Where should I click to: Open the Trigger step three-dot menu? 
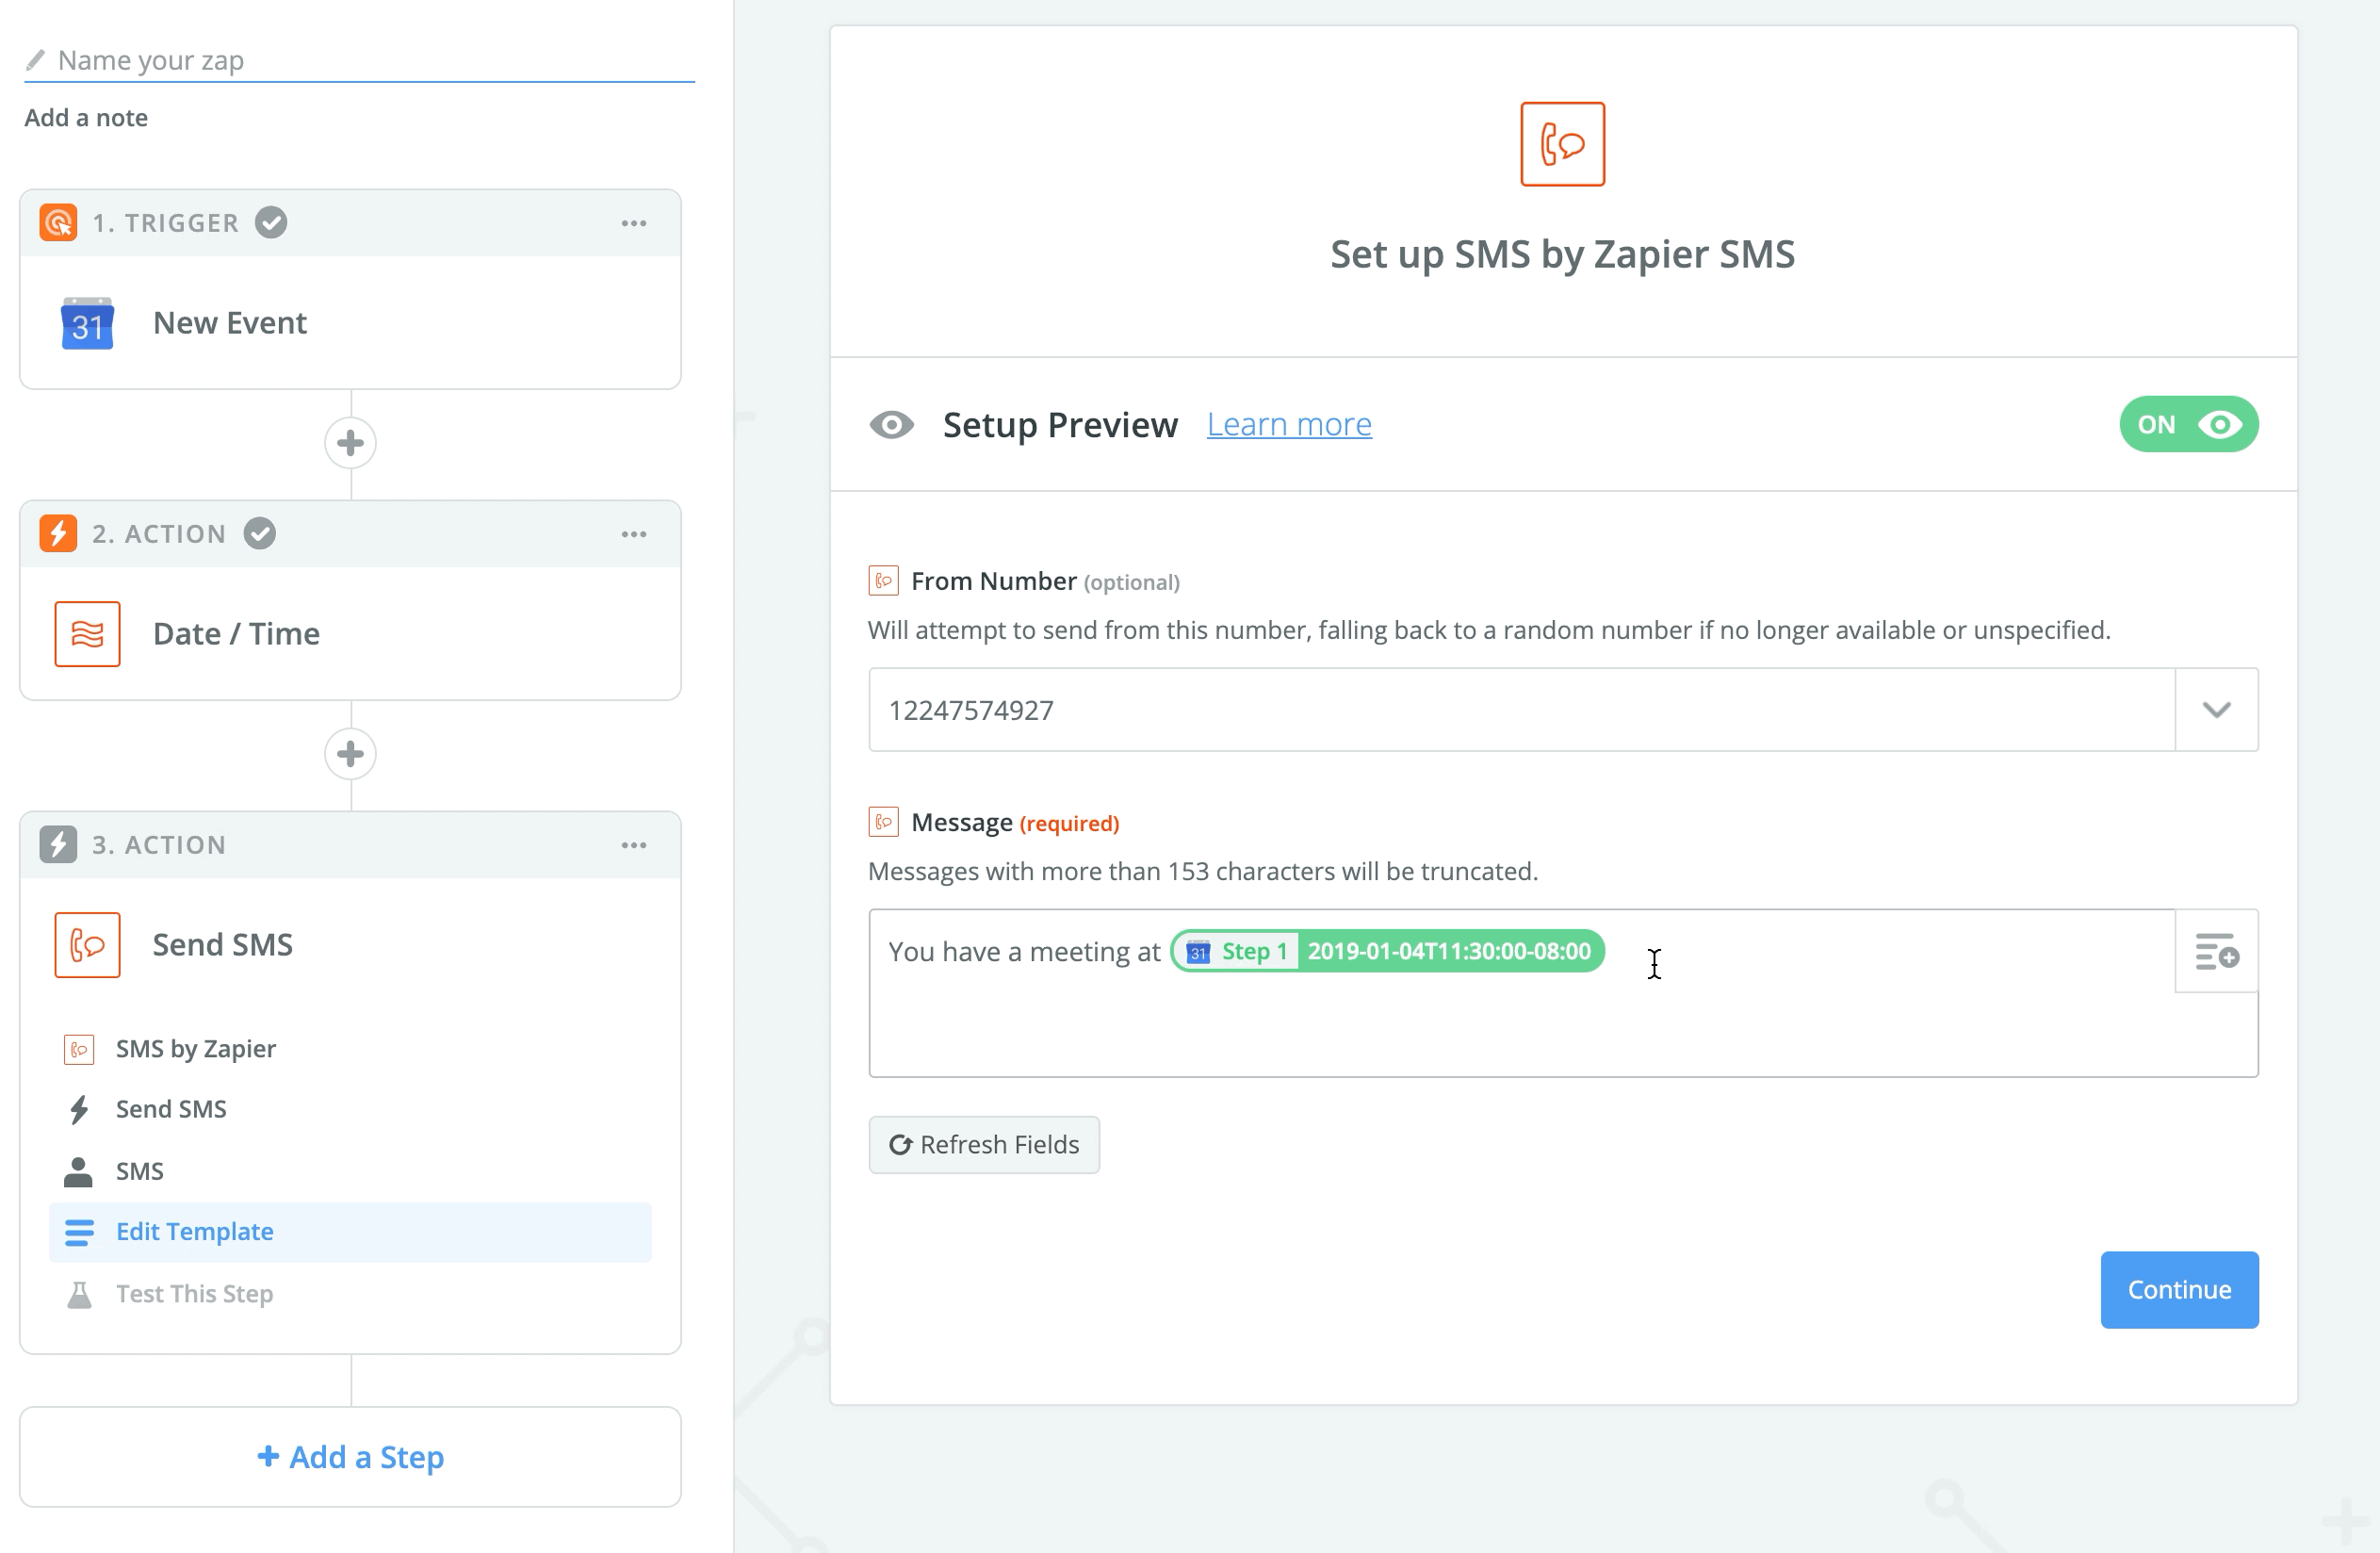tap(634, 223)
